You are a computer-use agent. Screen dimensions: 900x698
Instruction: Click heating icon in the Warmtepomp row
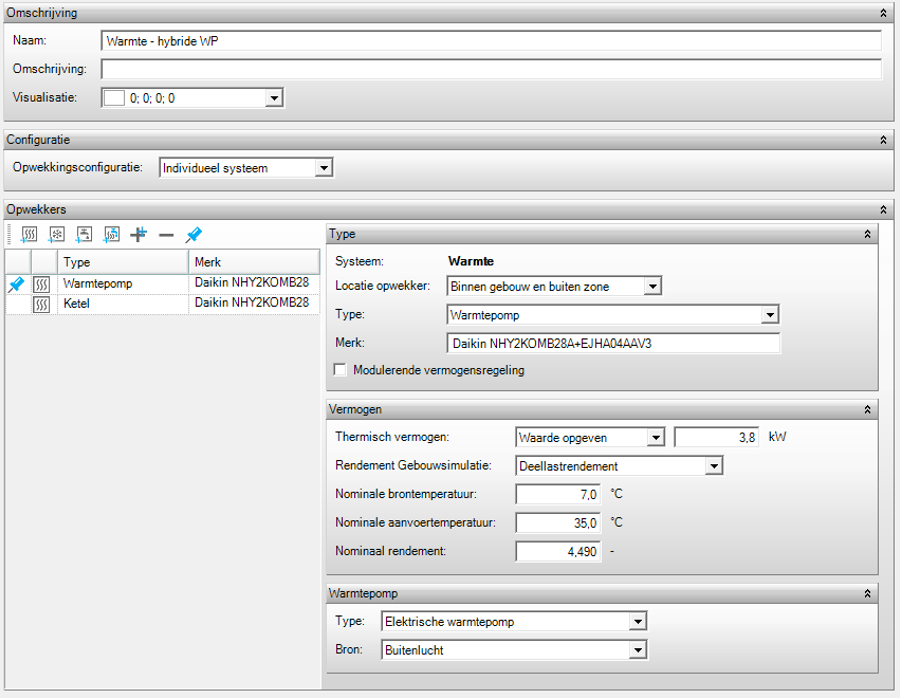[x=41, y=284]
